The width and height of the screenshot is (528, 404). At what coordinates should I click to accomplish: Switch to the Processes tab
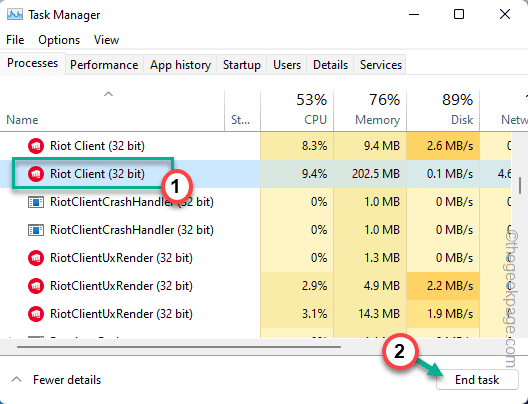[33, 63]
